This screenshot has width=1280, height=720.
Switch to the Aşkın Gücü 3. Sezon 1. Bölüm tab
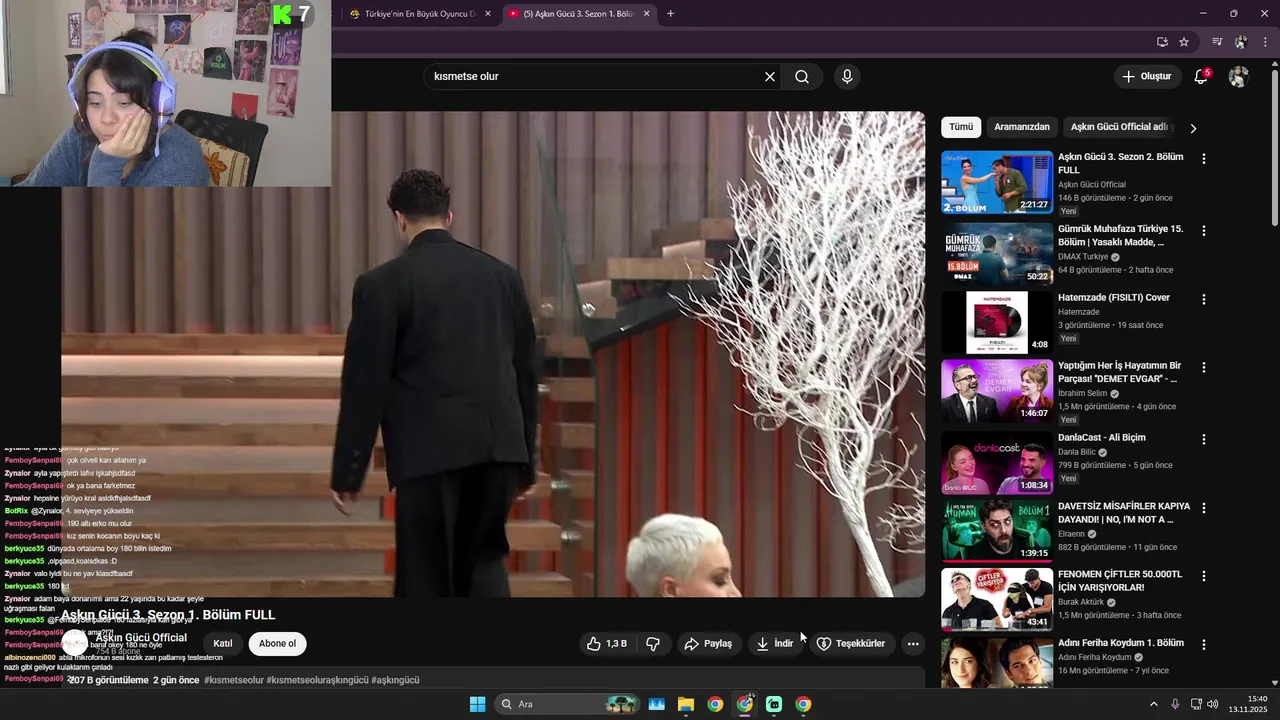pyautogui.click(x=578, y=14)
